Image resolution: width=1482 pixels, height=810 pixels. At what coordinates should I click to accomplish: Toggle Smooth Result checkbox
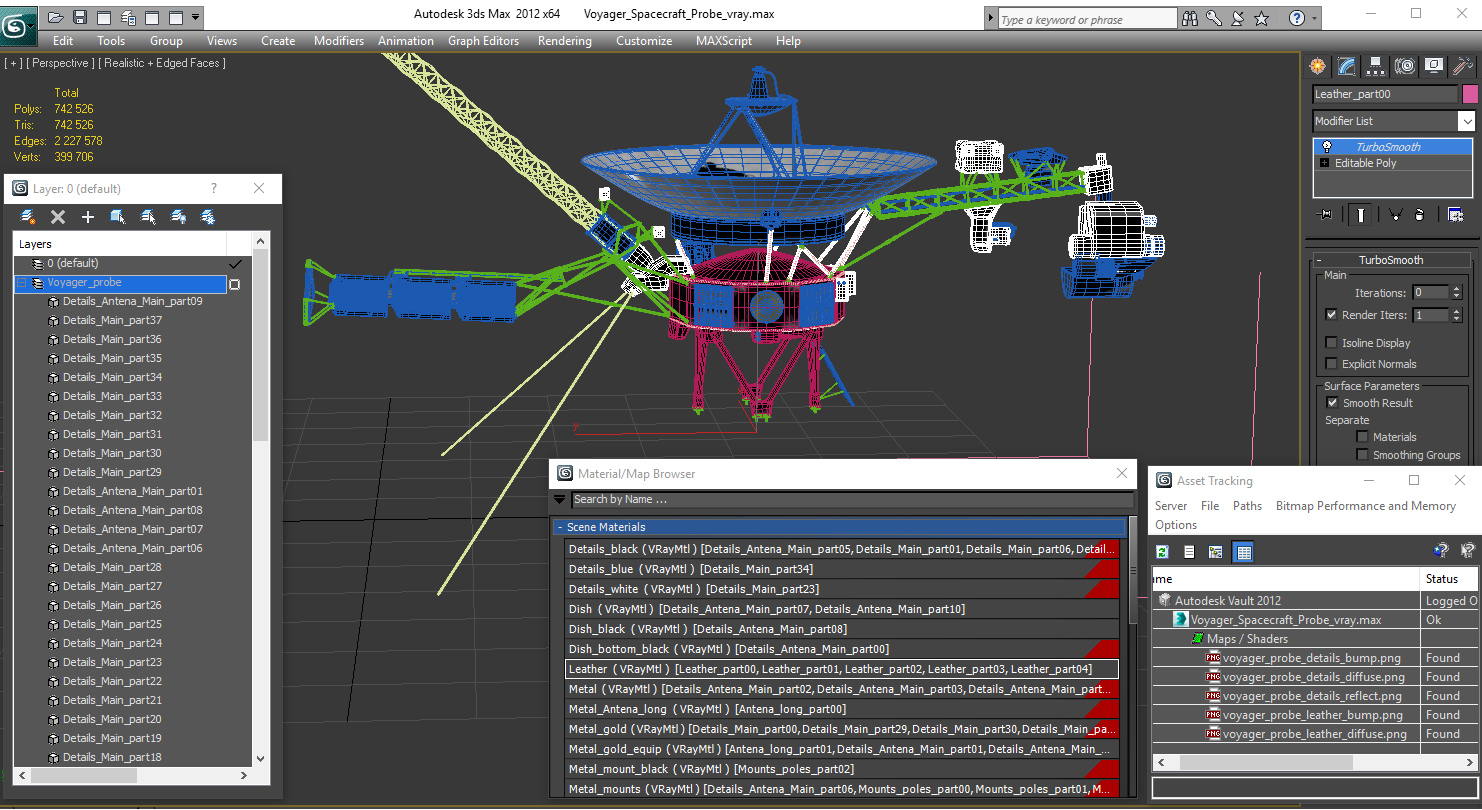point(1331,403)
